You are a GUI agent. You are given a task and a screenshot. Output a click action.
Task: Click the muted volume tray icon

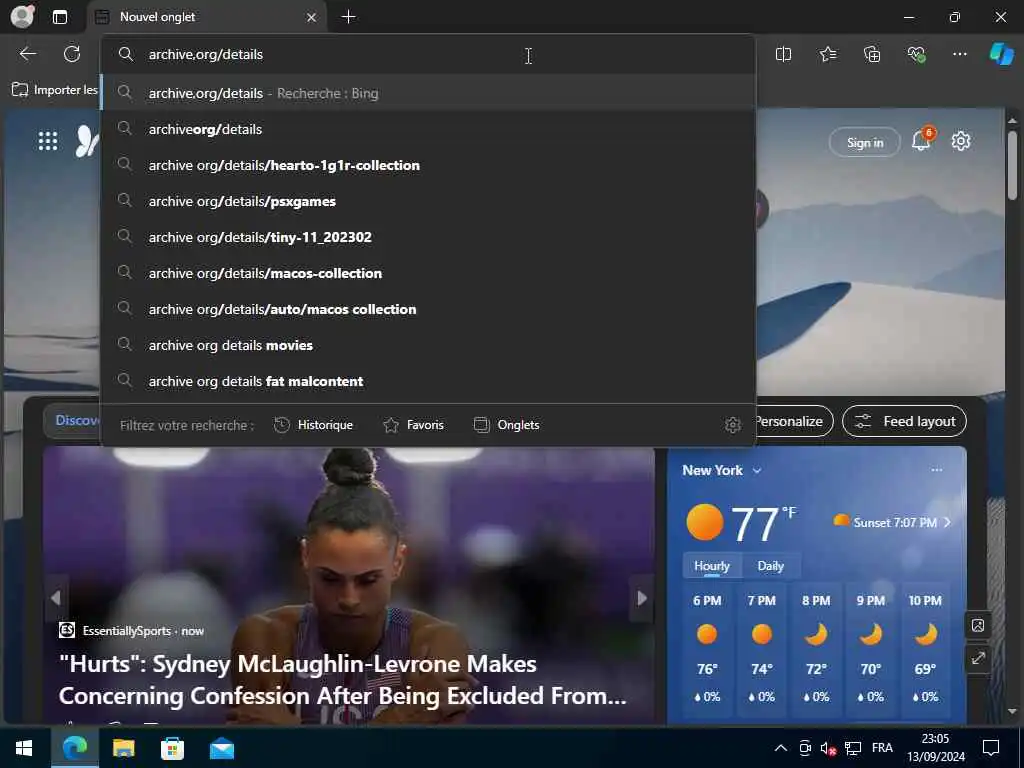[x=828, y=748]
